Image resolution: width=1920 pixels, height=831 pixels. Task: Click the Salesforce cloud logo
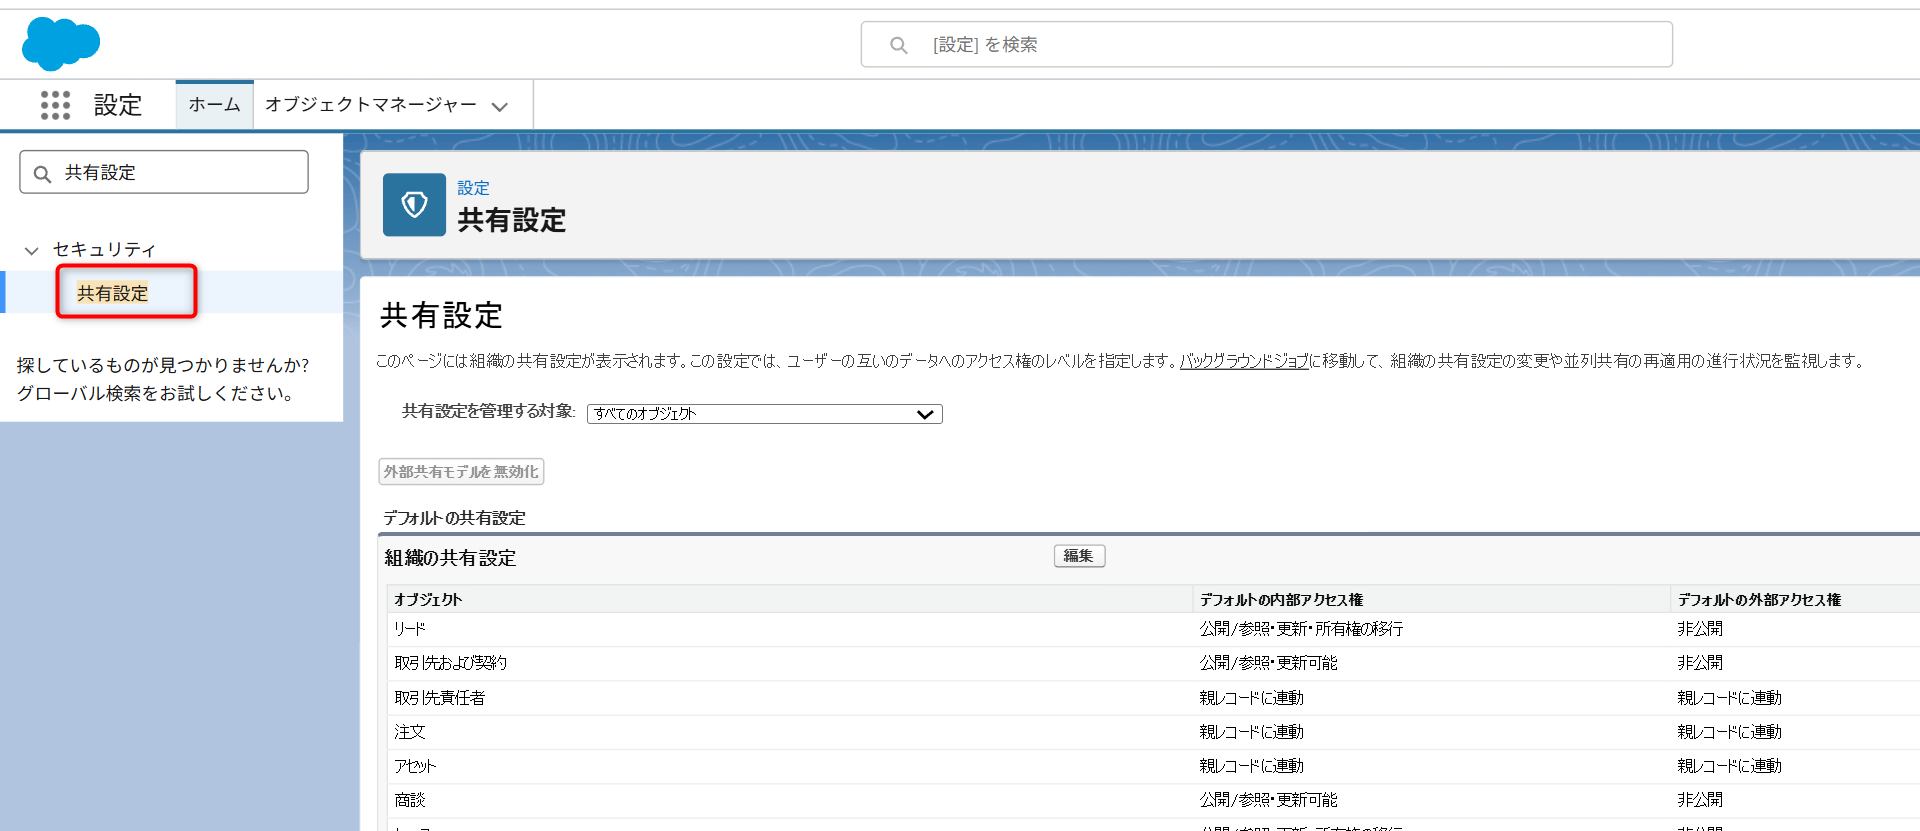[60, 44]
